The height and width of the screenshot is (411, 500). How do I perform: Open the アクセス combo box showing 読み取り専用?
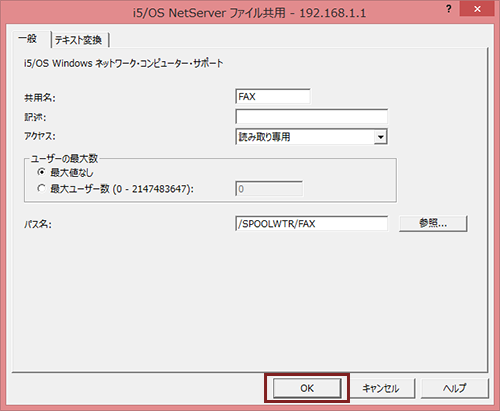311,137
